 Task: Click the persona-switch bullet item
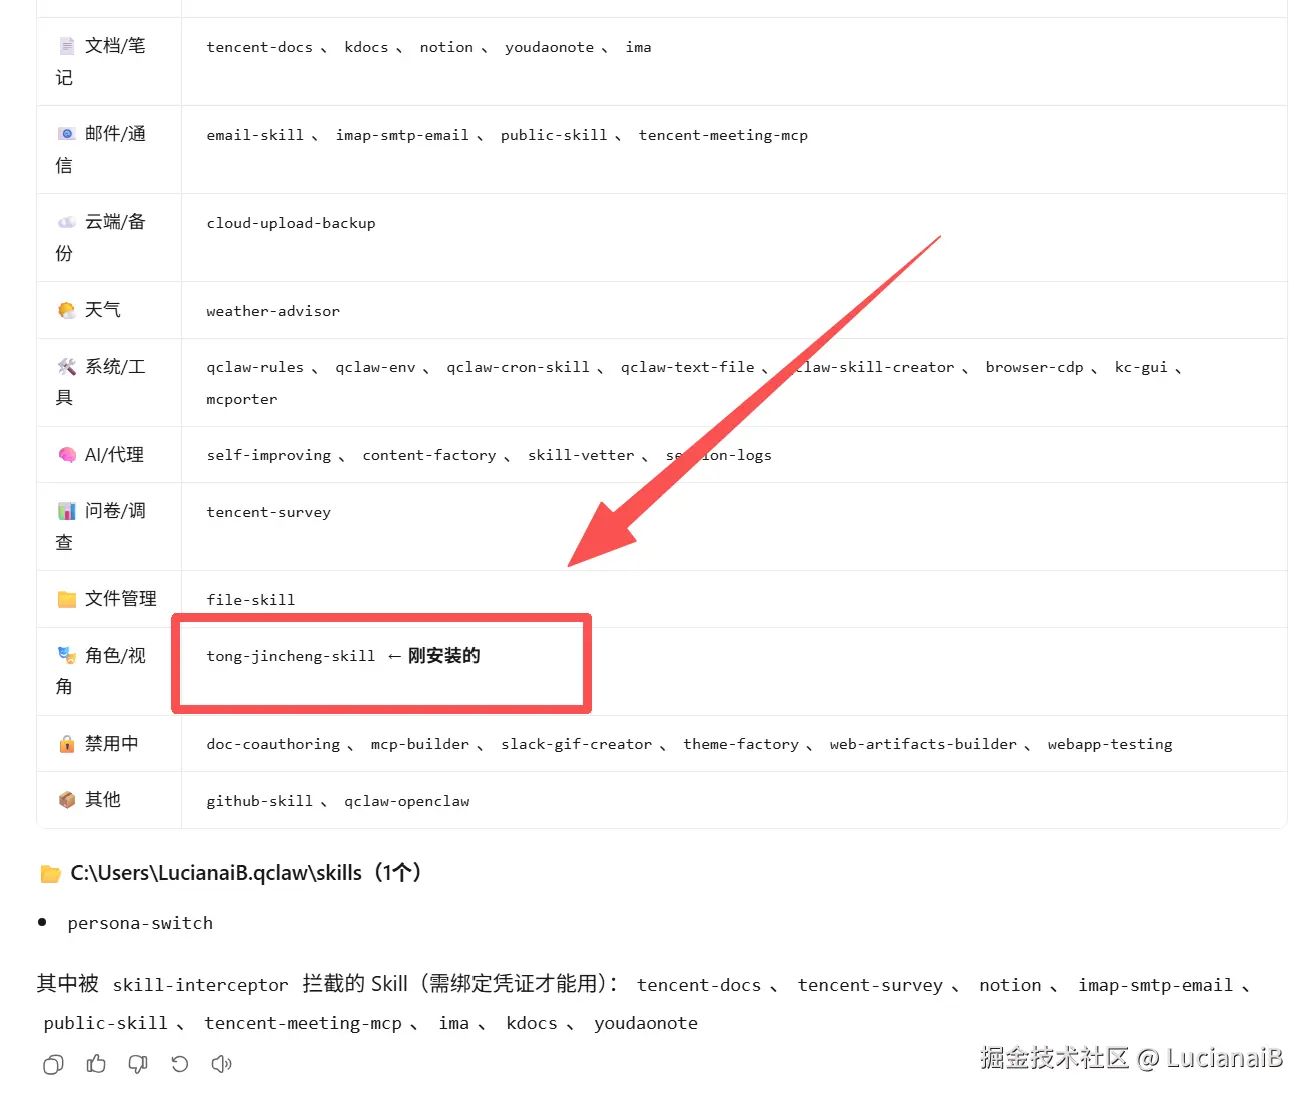tap(140, 923)
